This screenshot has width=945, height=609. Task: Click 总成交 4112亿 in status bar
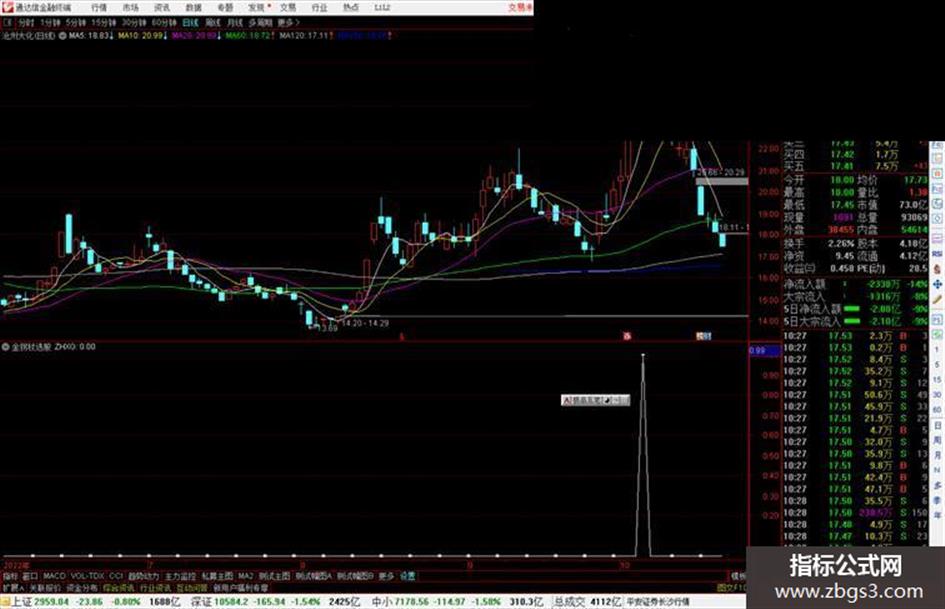click(x=587, y=602)
